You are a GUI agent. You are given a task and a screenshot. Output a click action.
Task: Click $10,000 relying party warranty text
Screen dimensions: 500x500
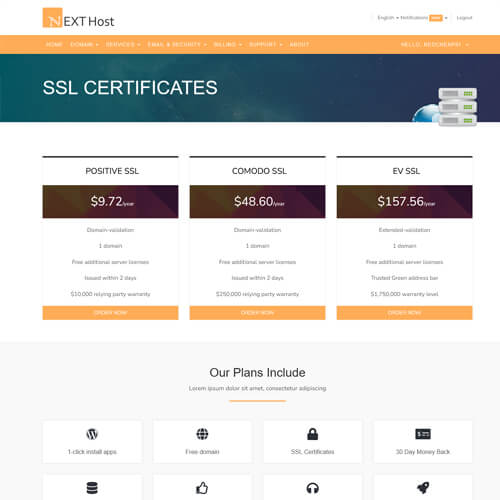tap(110, 294)
